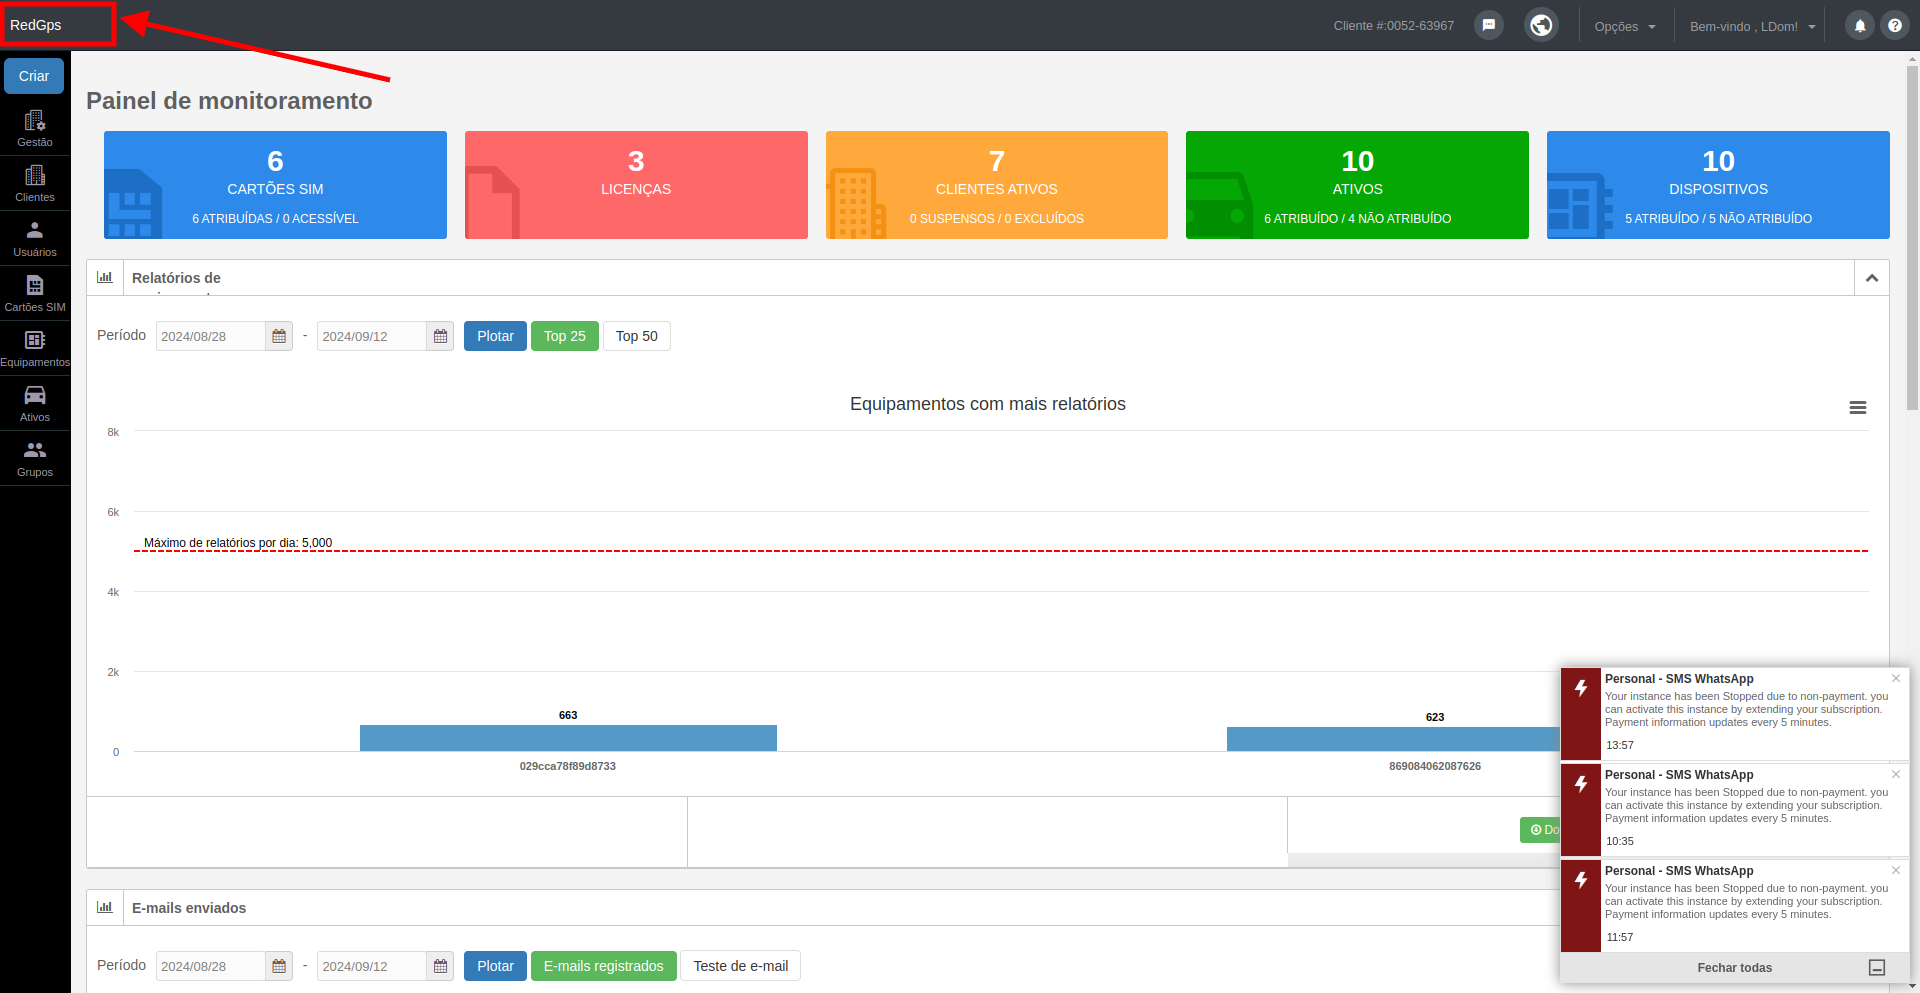Open the Ativos car icon
This screenshot has height=993, width=1920.
point(35,403)
